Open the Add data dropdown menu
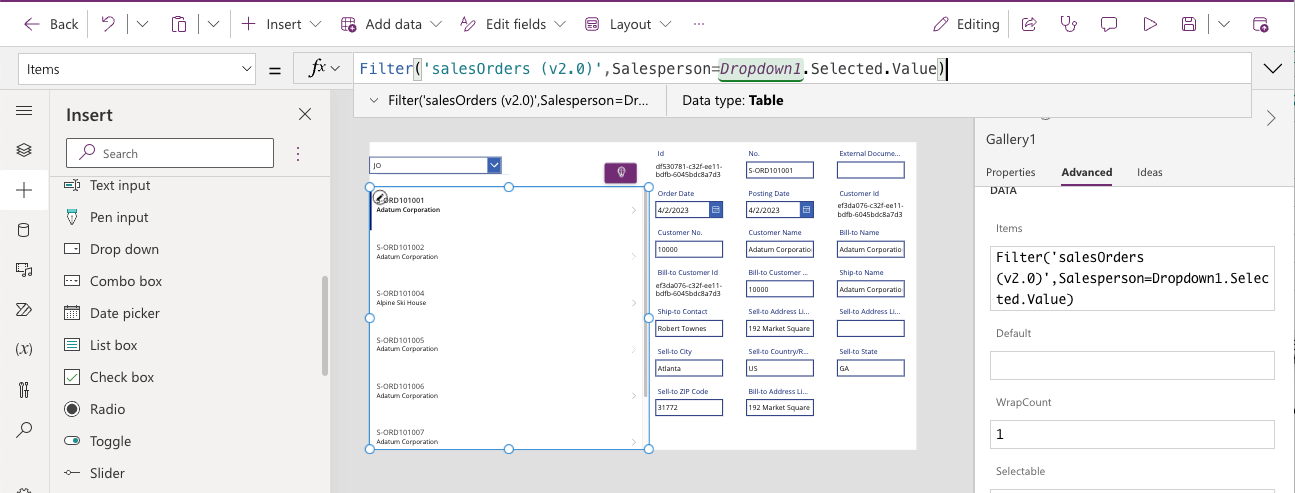This screenshot has width=1295, height=493. [394, 24]
